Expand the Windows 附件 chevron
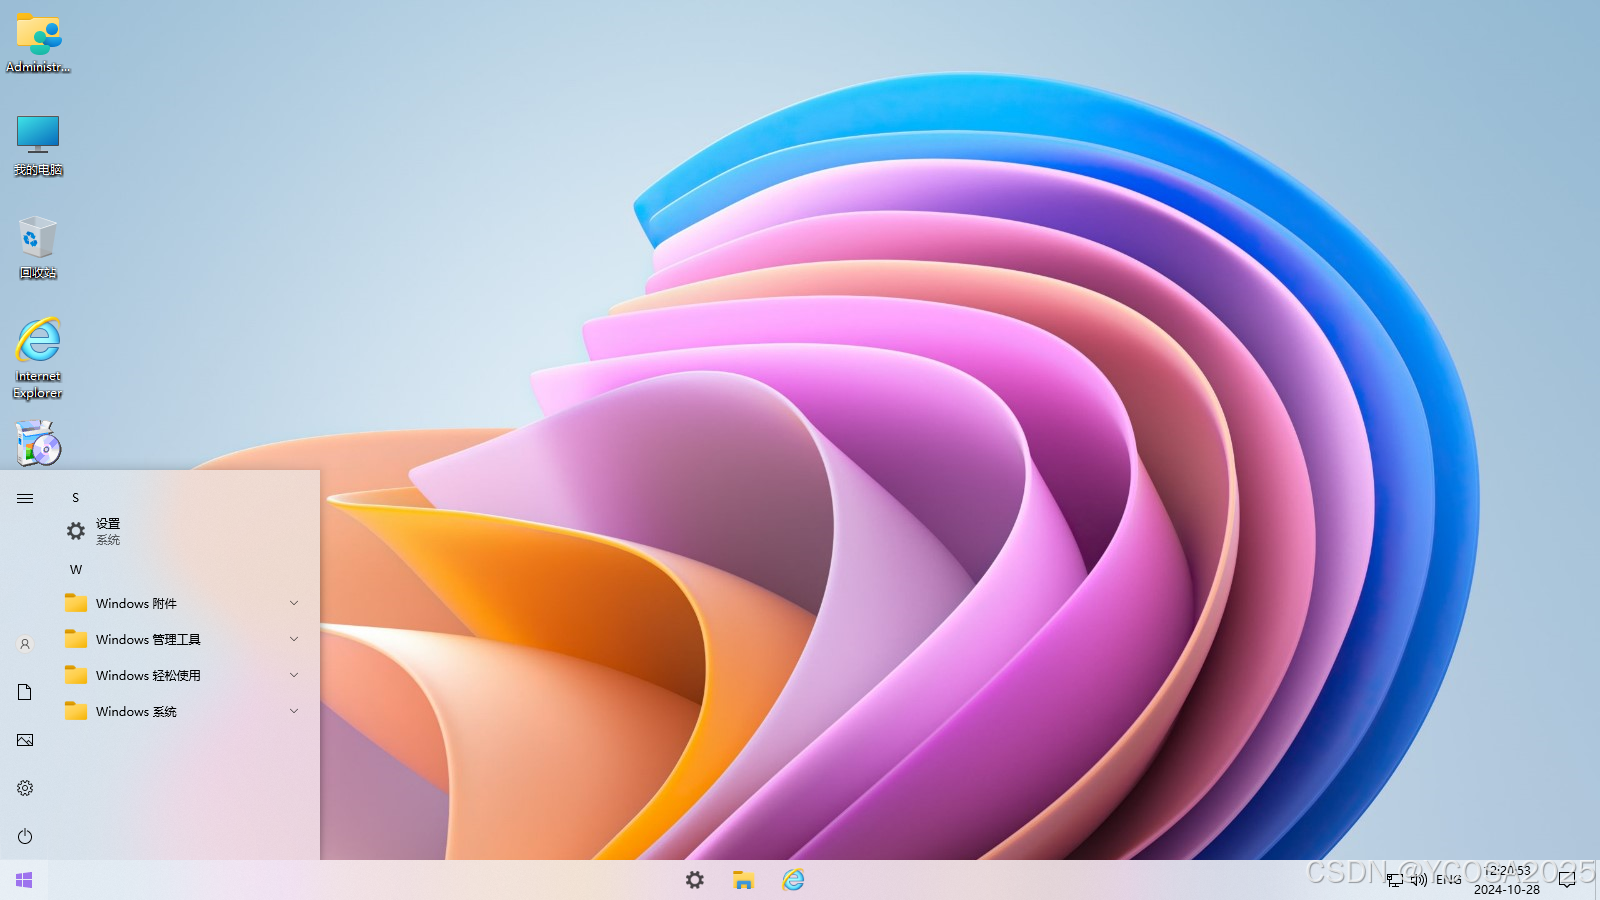The image size is (1600, 900). click(x=294, y=603)
